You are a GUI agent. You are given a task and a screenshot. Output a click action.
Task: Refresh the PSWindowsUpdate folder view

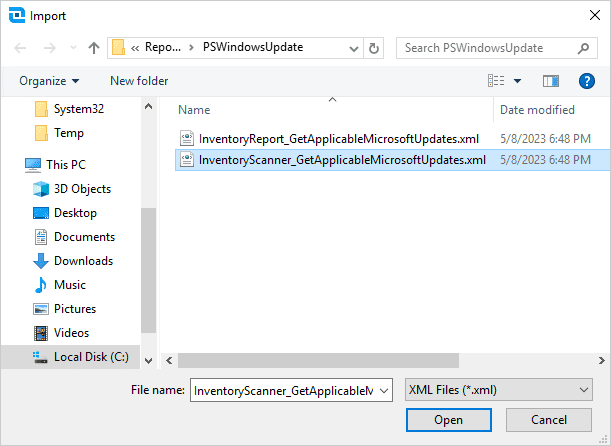tap(374, 48)
